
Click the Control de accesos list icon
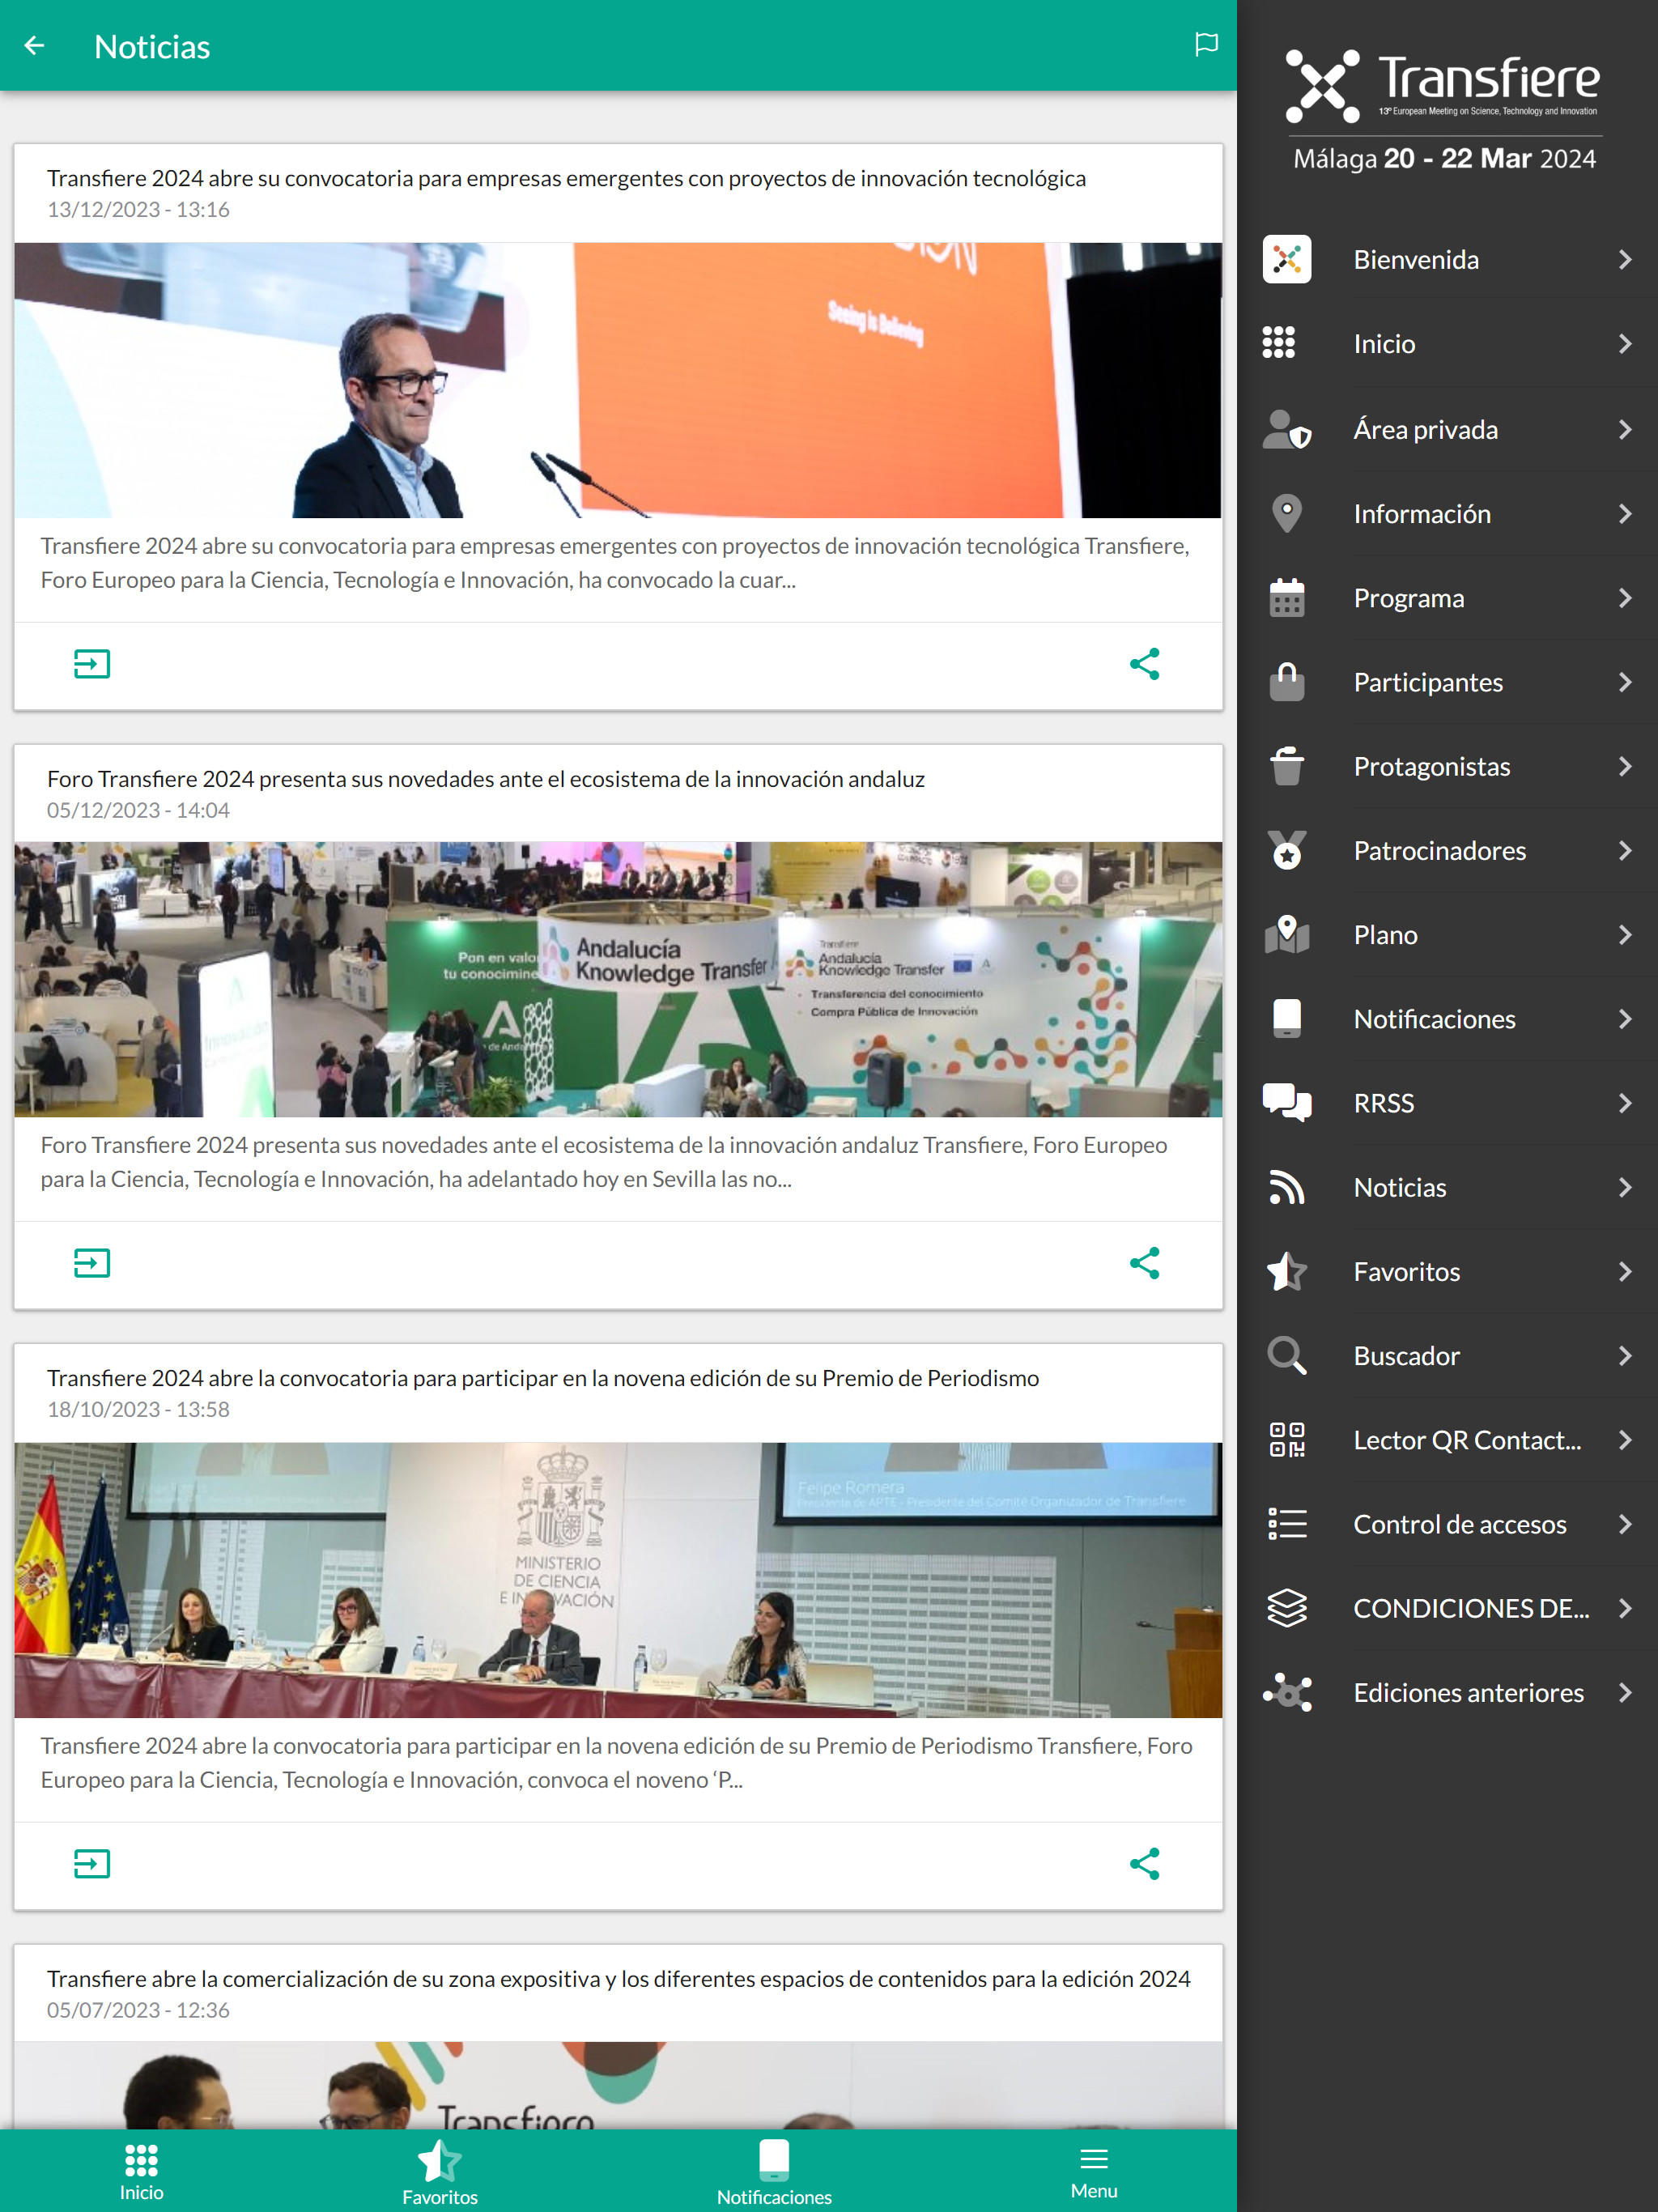(1287, 1524)
